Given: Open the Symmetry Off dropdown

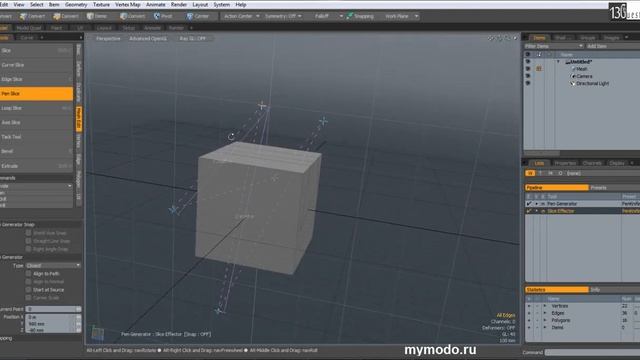Looking at the screenshot, I should click(283, 16).
